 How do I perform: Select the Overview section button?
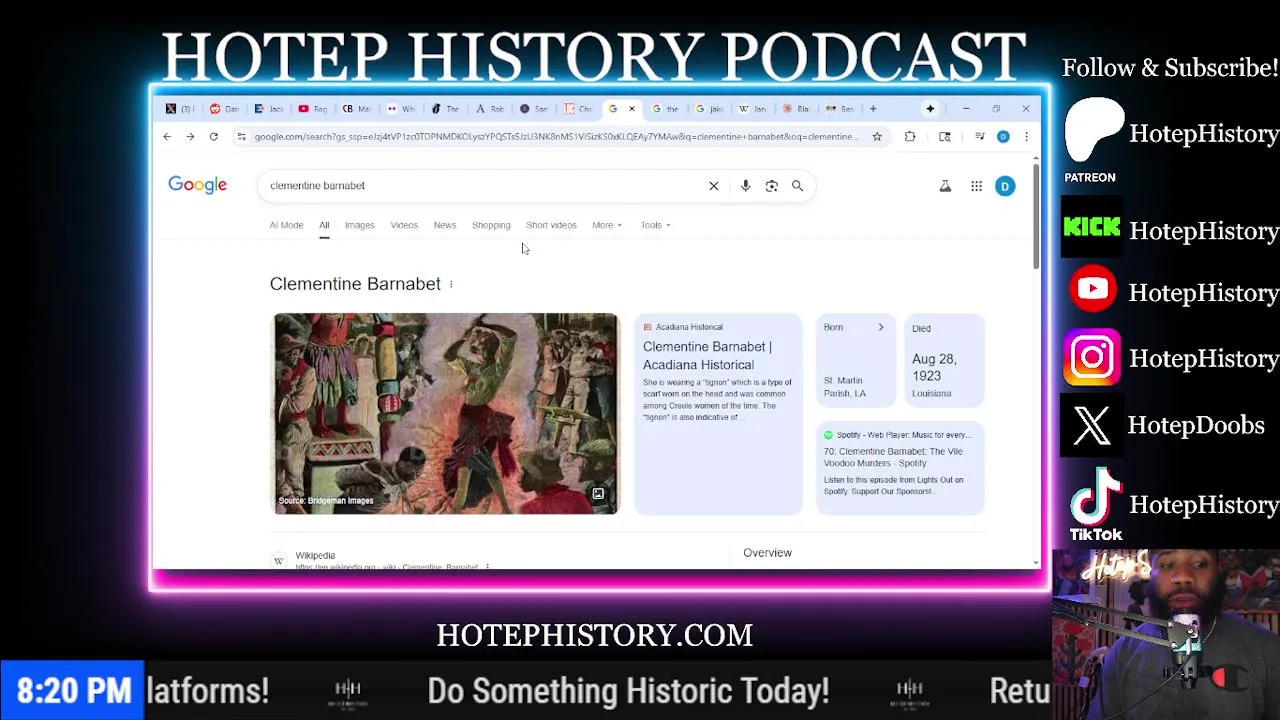pyautogui.click(x=767, y=553)
